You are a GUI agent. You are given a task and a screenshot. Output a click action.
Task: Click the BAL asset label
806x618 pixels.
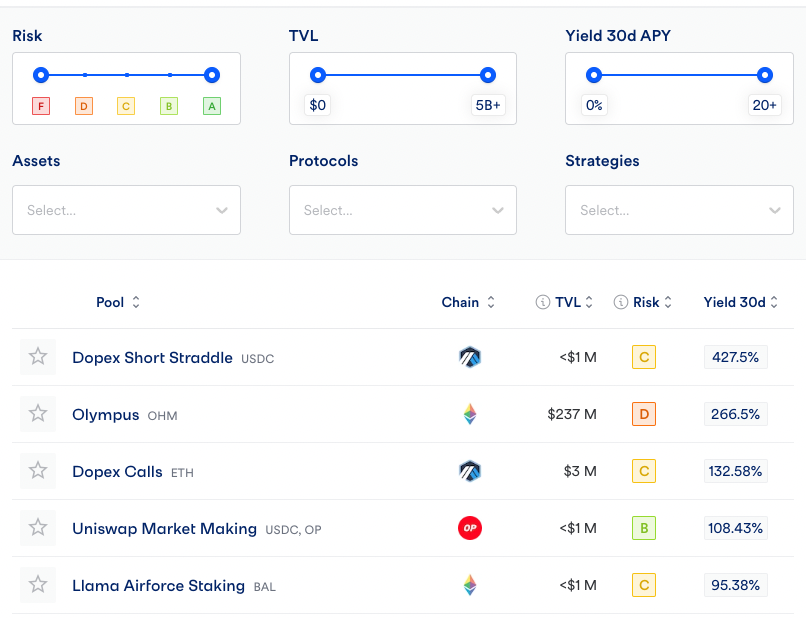(265, 587)
